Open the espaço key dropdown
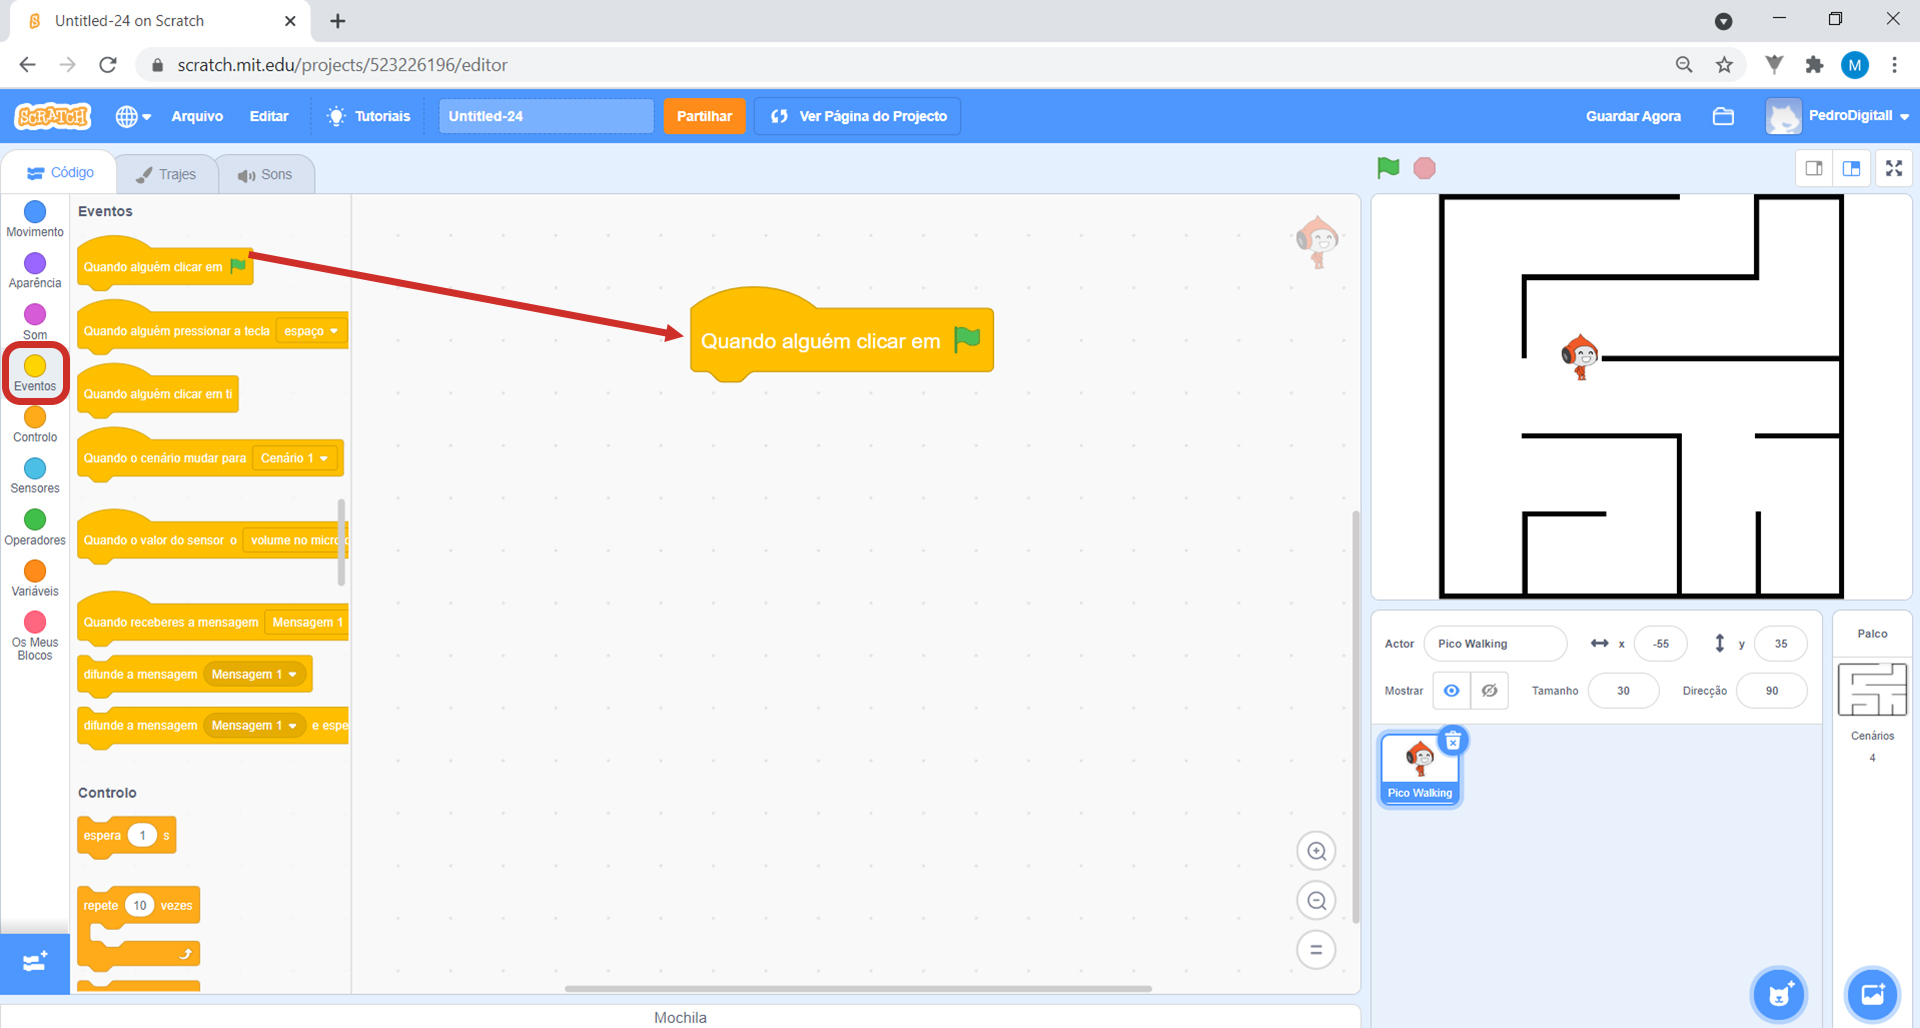Screen dimensions: 1920x1028 (311, 331)
